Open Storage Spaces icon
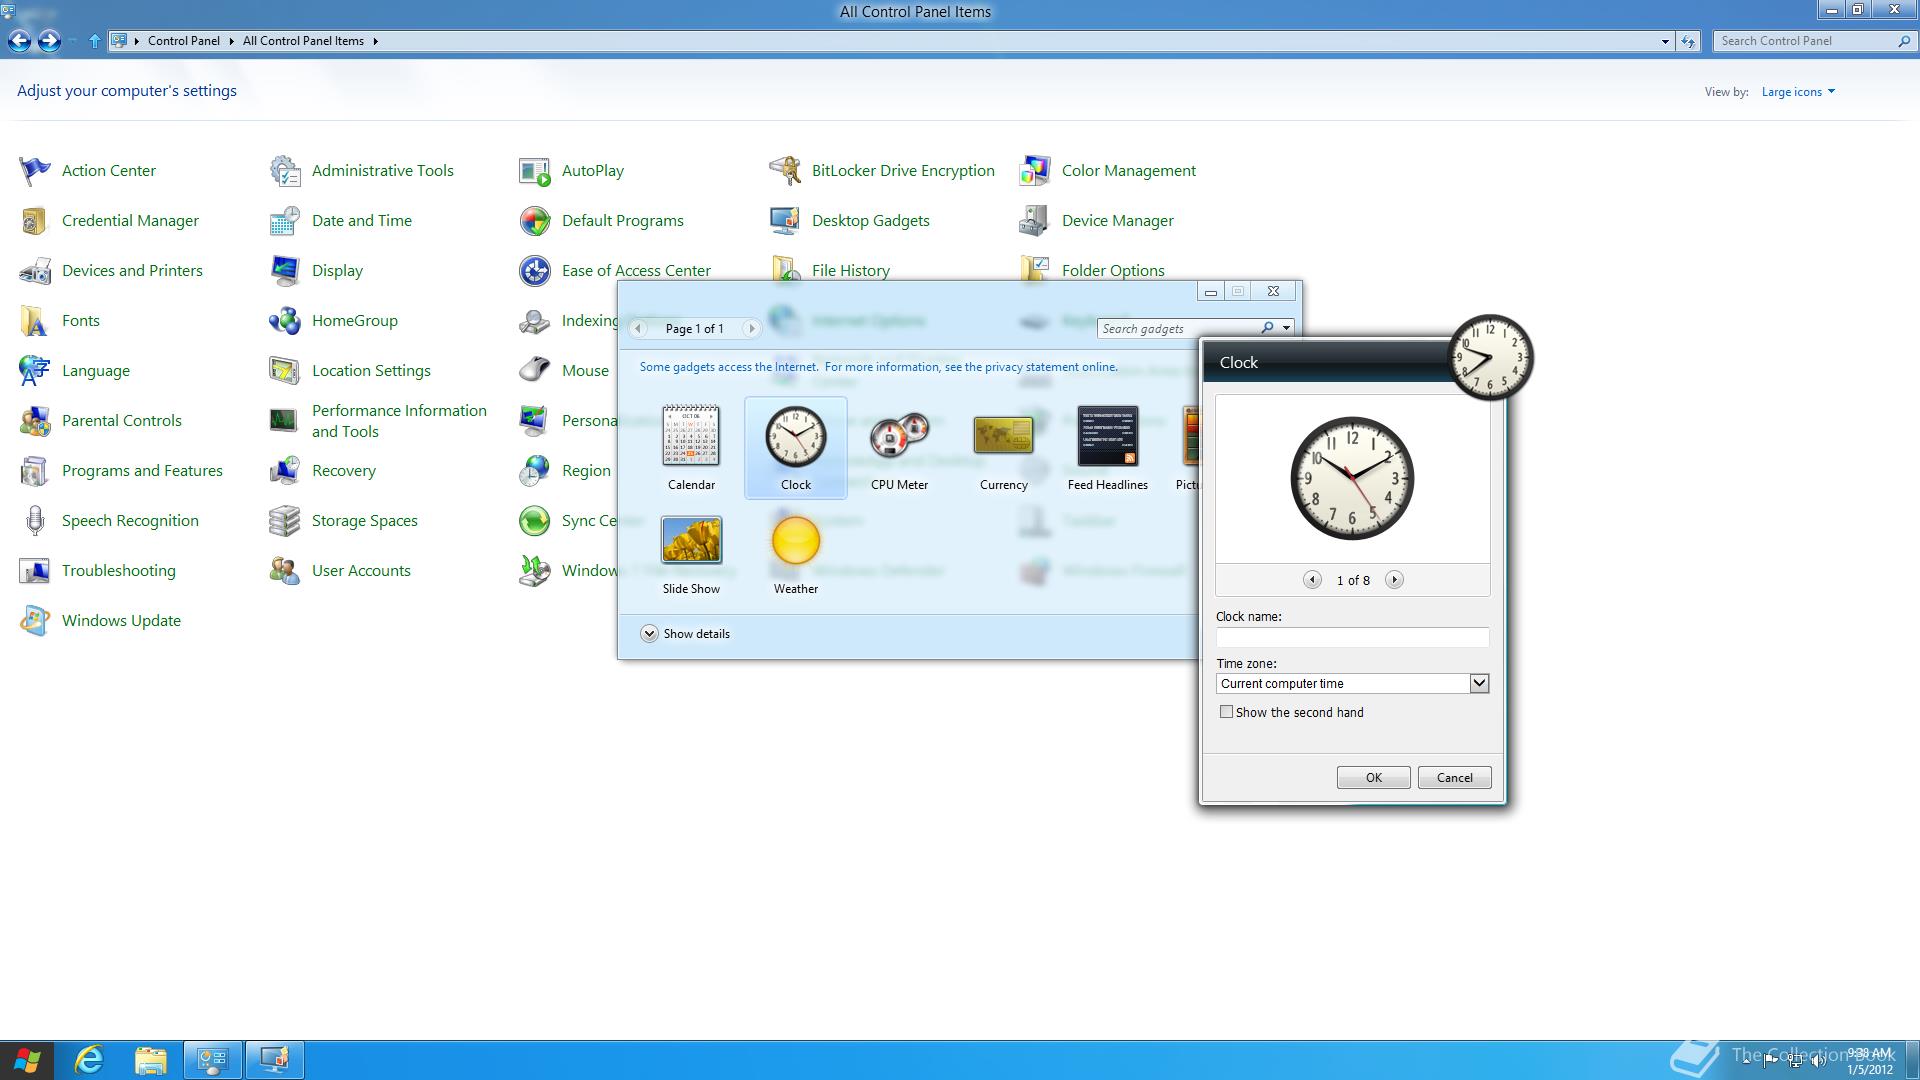 [285, 521]
